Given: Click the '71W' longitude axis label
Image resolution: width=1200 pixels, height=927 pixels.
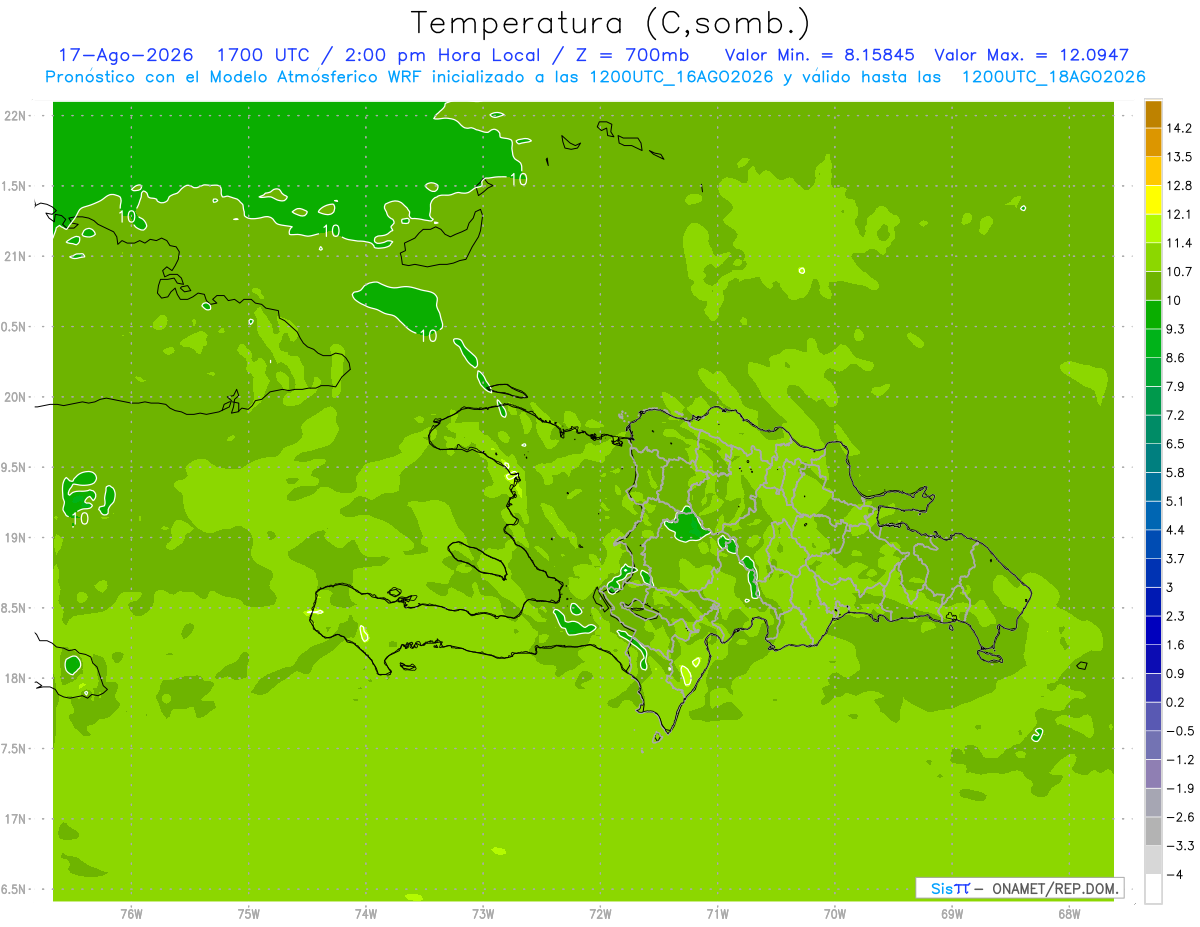Looking at the screenshot, I should (x=717, y=913).
